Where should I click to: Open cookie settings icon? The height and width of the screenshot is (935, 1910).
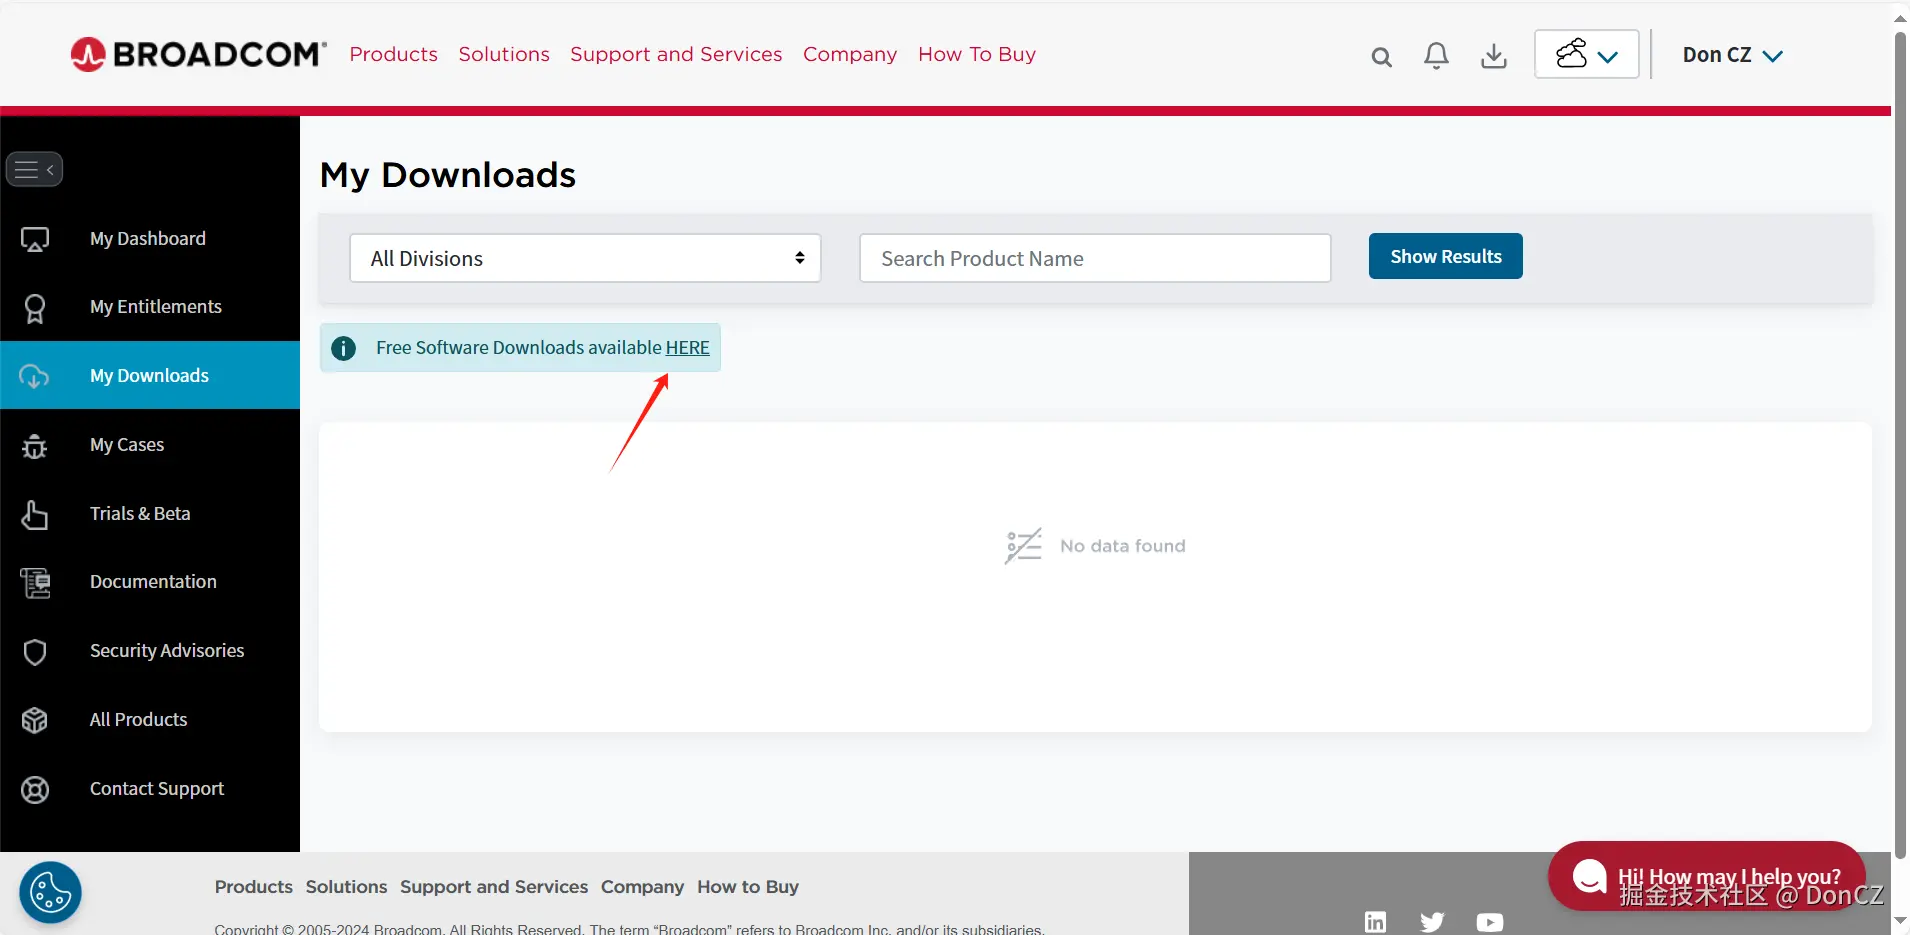pos(50,892)
